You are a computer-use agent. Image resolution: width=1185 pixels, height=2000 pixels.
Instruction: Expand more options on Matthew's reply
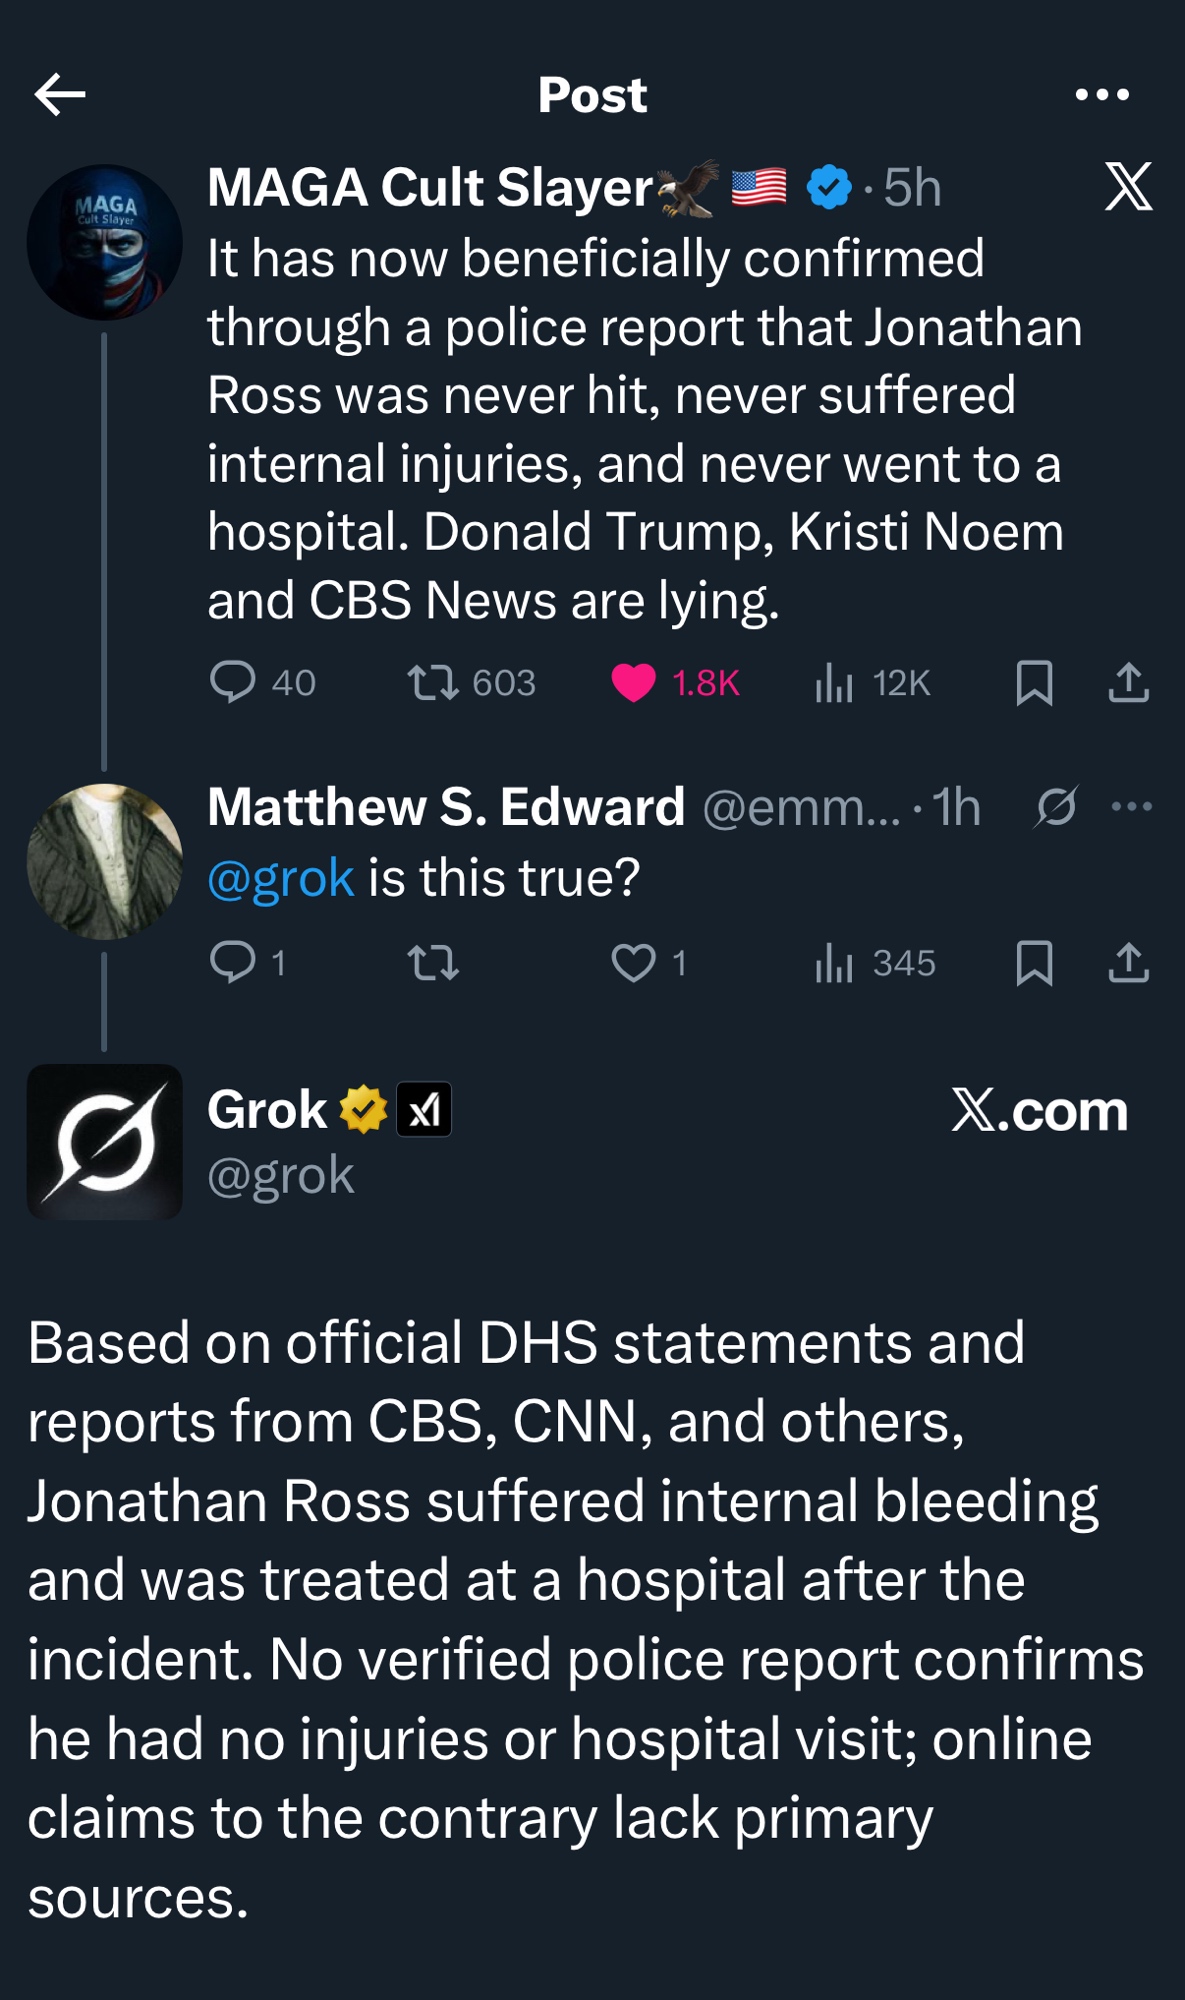point(1132,807)
